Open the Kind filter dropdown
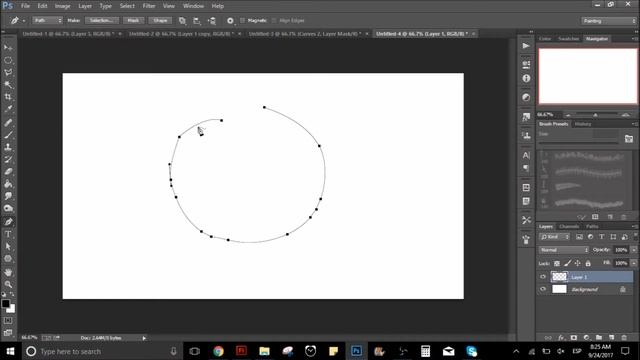 pyautogui.click(x=555, y=237)
